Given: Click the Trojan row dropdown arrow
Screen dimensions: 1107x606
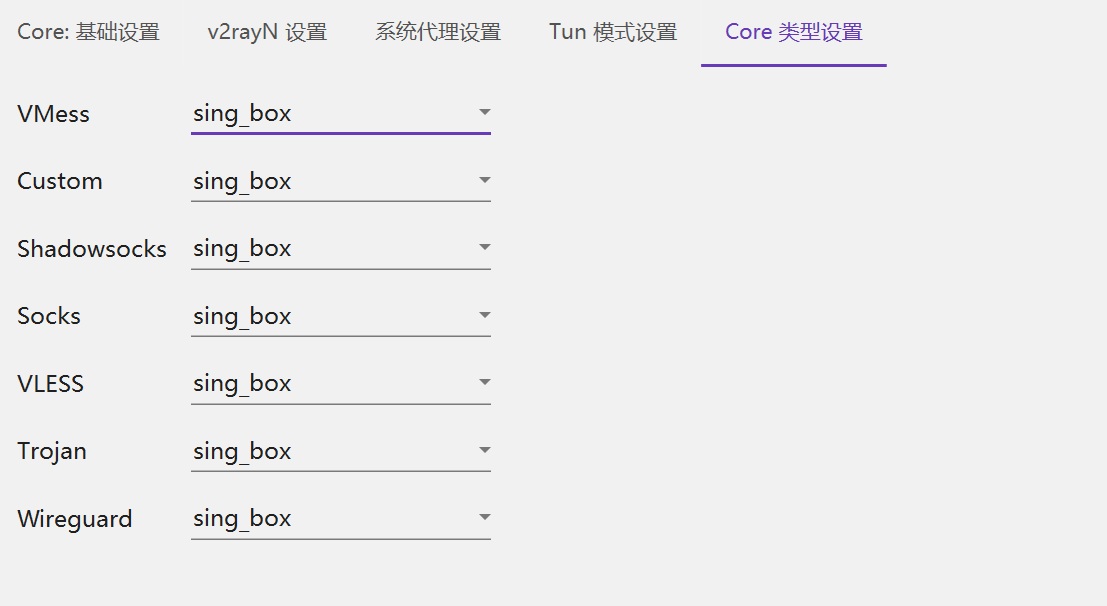Looking at the screenshot, I should click(x=484, y=450).
